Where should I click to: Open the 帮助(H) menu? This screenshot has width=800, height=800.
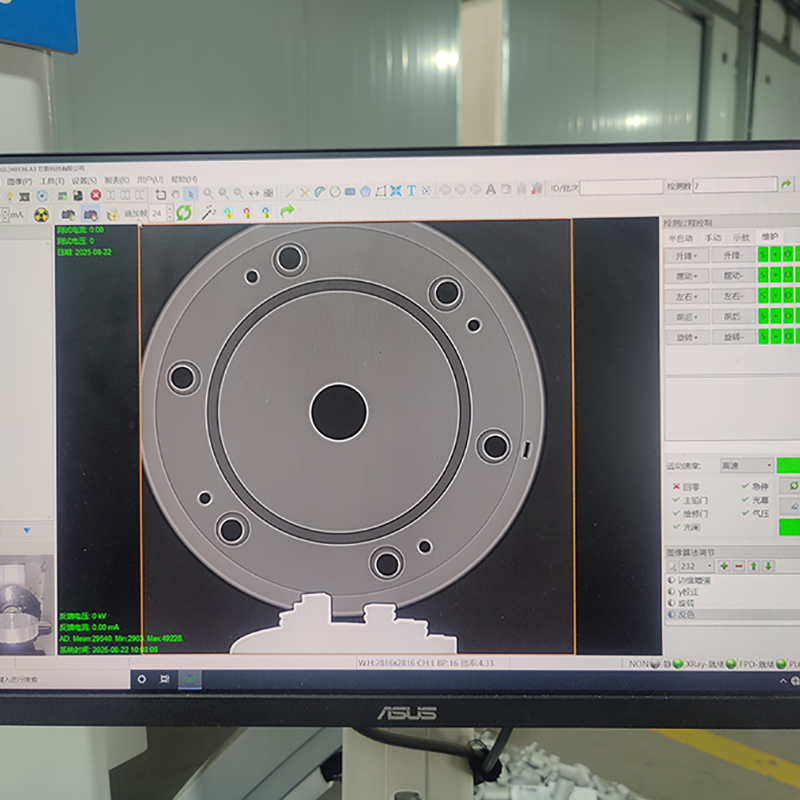[x=184, y=179]
